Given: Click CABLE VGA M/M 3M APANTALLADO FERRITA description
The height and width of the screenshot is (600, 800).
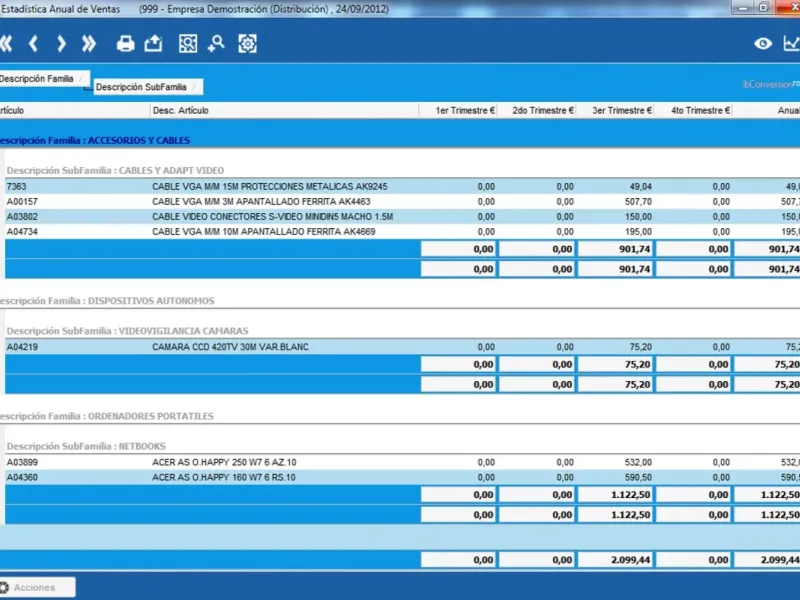Looking at the screenshot, I should [x=261, y=202].
